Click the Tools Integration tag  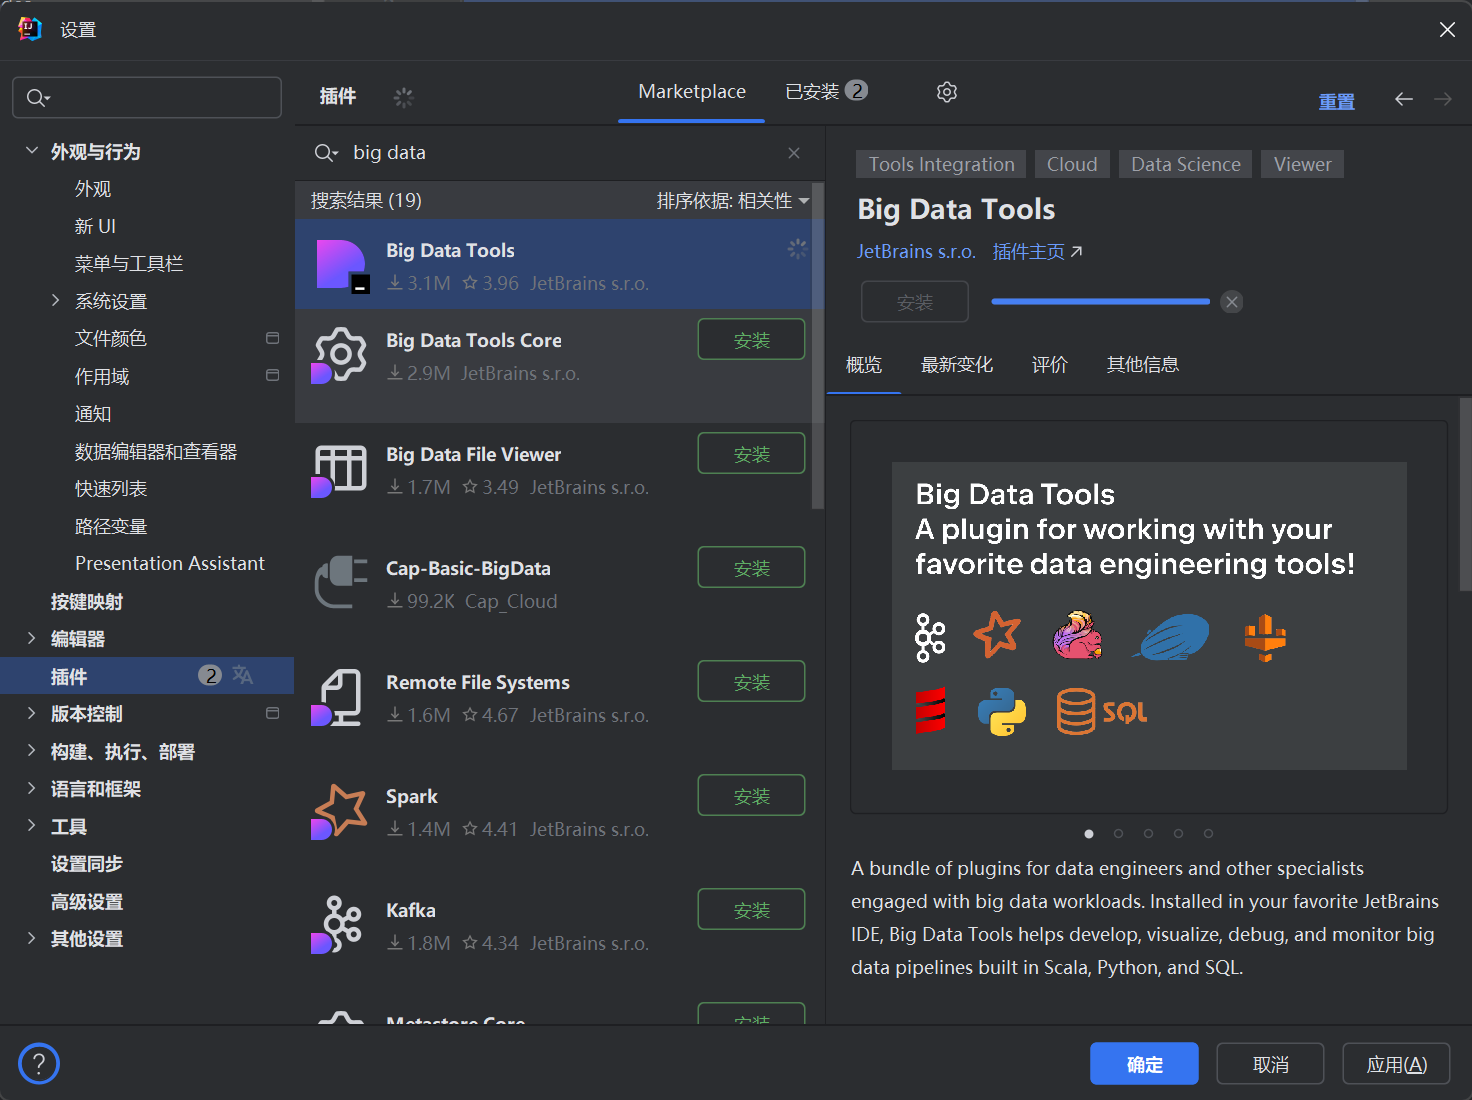point(941,164)
